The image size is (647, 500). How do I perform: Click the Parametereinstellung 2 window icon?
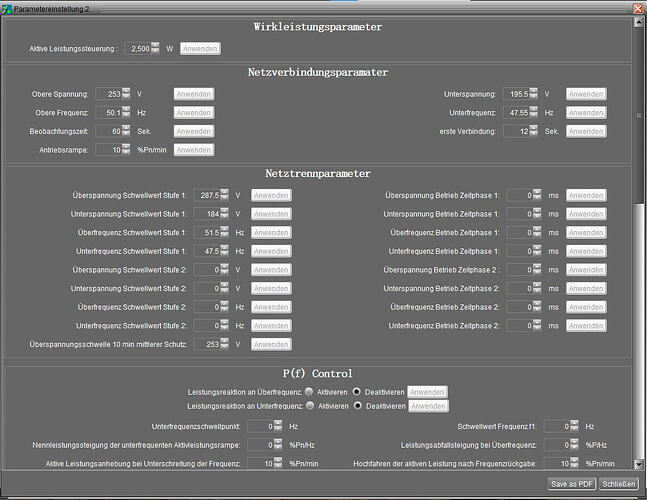coord(6,9)
